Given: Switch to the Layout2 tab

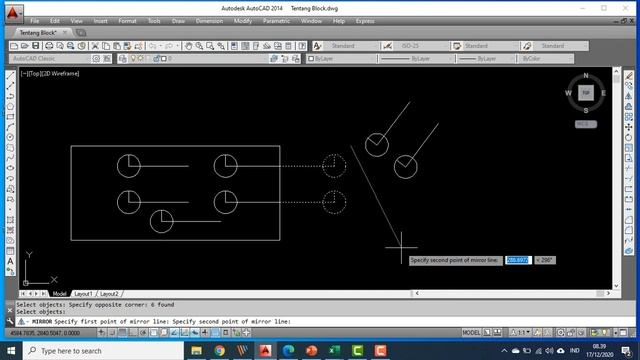Looking at the screenshot, I should coord(109,294).
